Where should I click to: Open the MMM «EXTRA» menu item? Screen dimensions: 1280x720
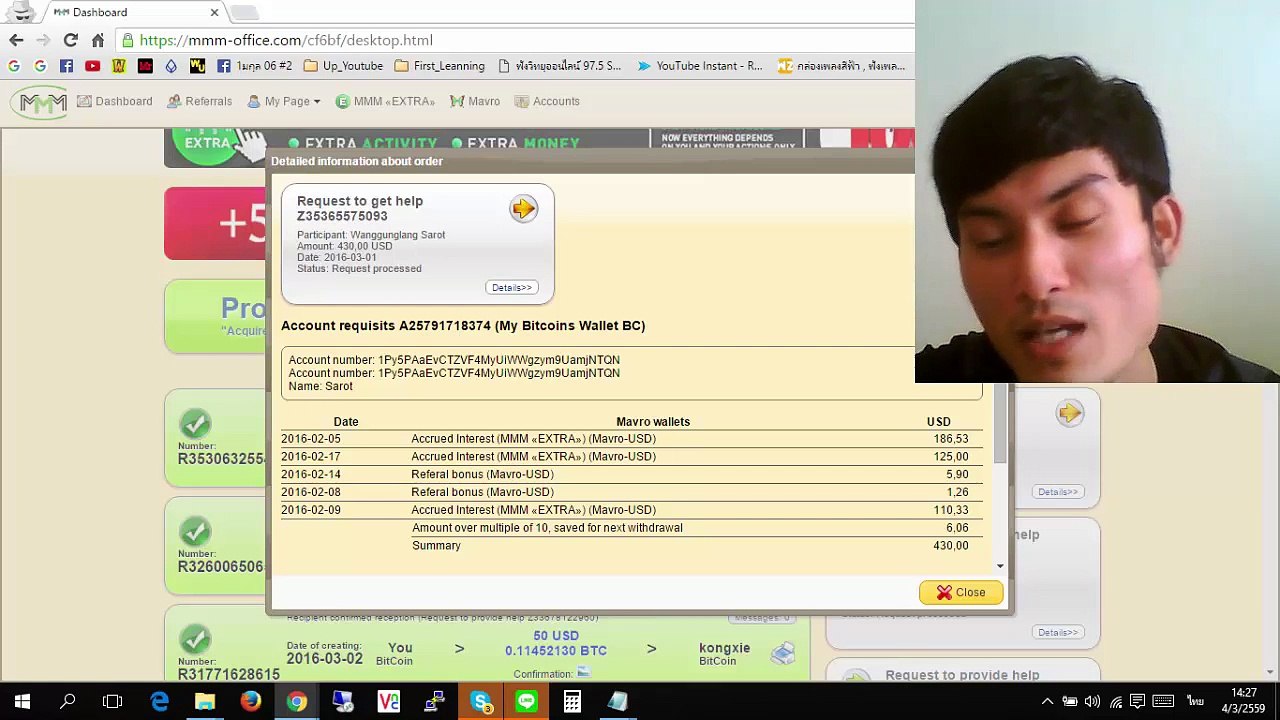click(x=385, y=101)
